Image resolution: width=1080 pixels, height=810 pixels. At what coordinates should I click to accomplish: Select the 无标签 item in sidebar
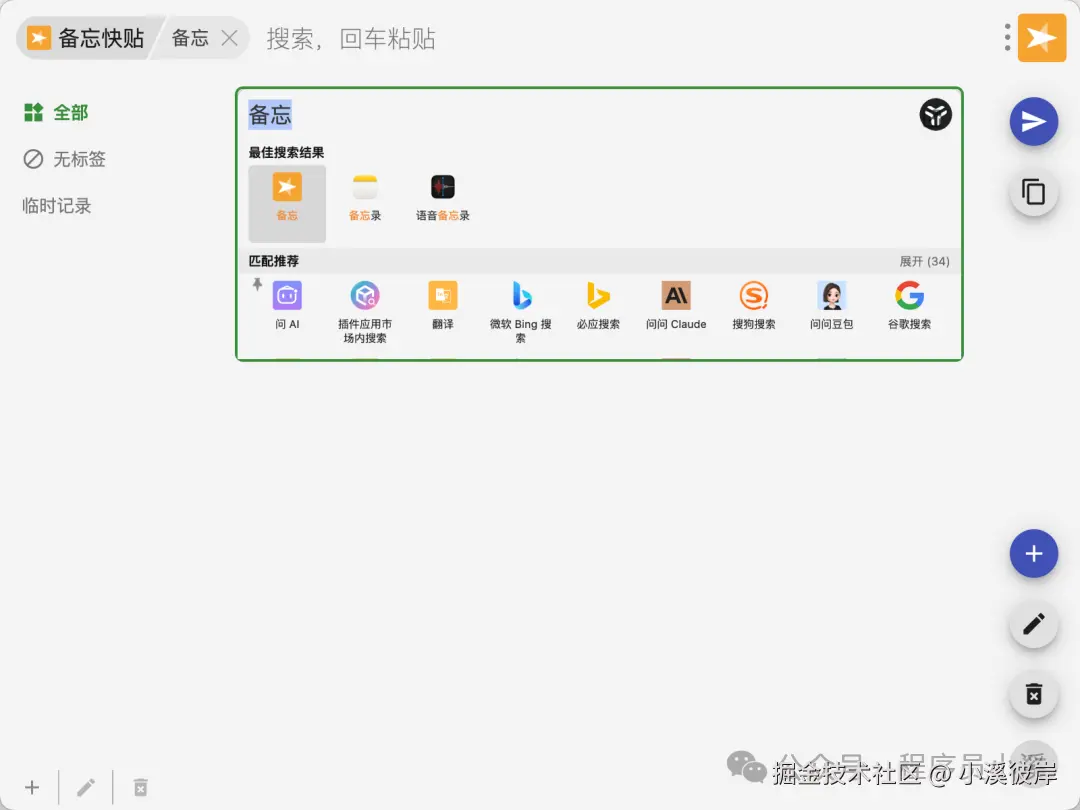tap(64, 159)
